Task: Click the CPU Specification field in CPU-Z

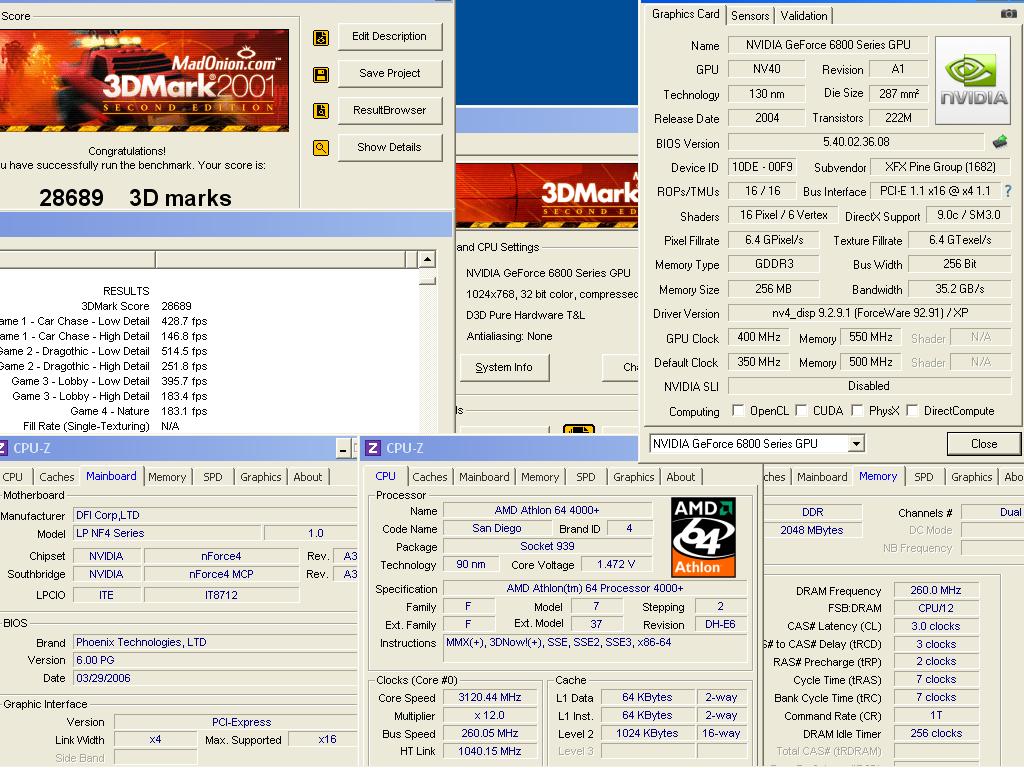Action: [595, 588]
